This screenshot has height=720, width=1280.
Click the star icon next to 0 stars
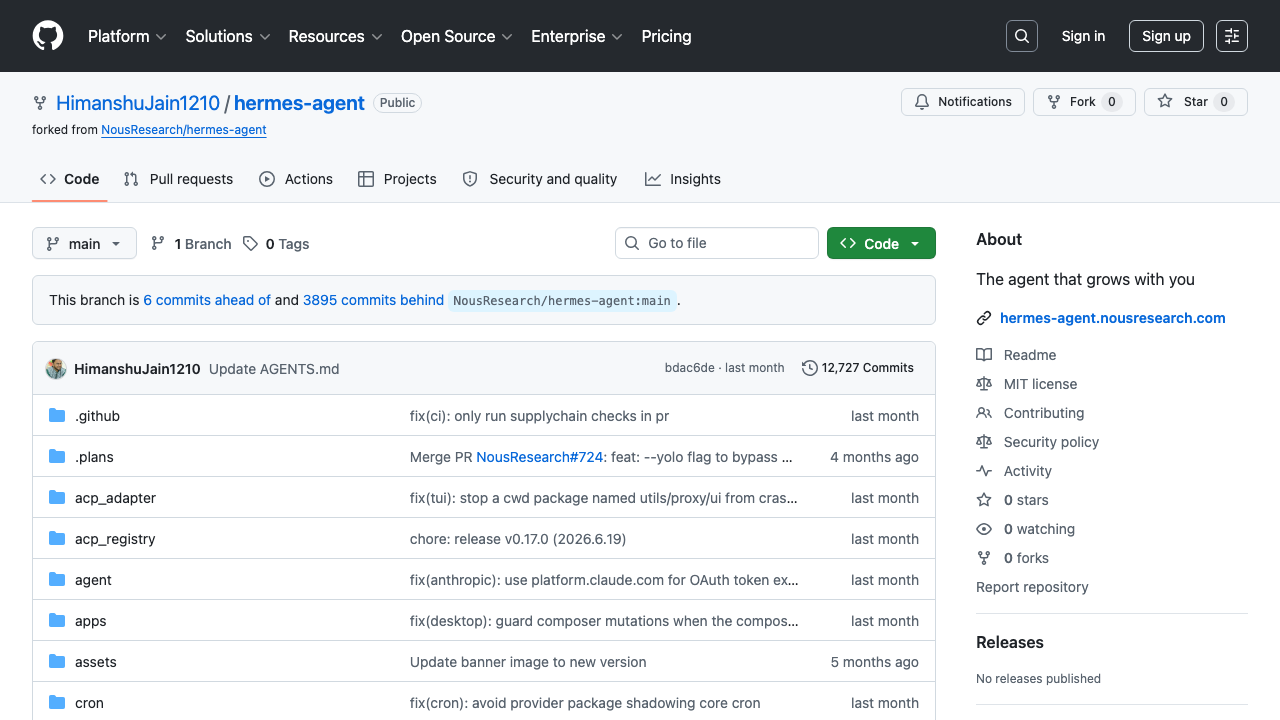point(984,500)
